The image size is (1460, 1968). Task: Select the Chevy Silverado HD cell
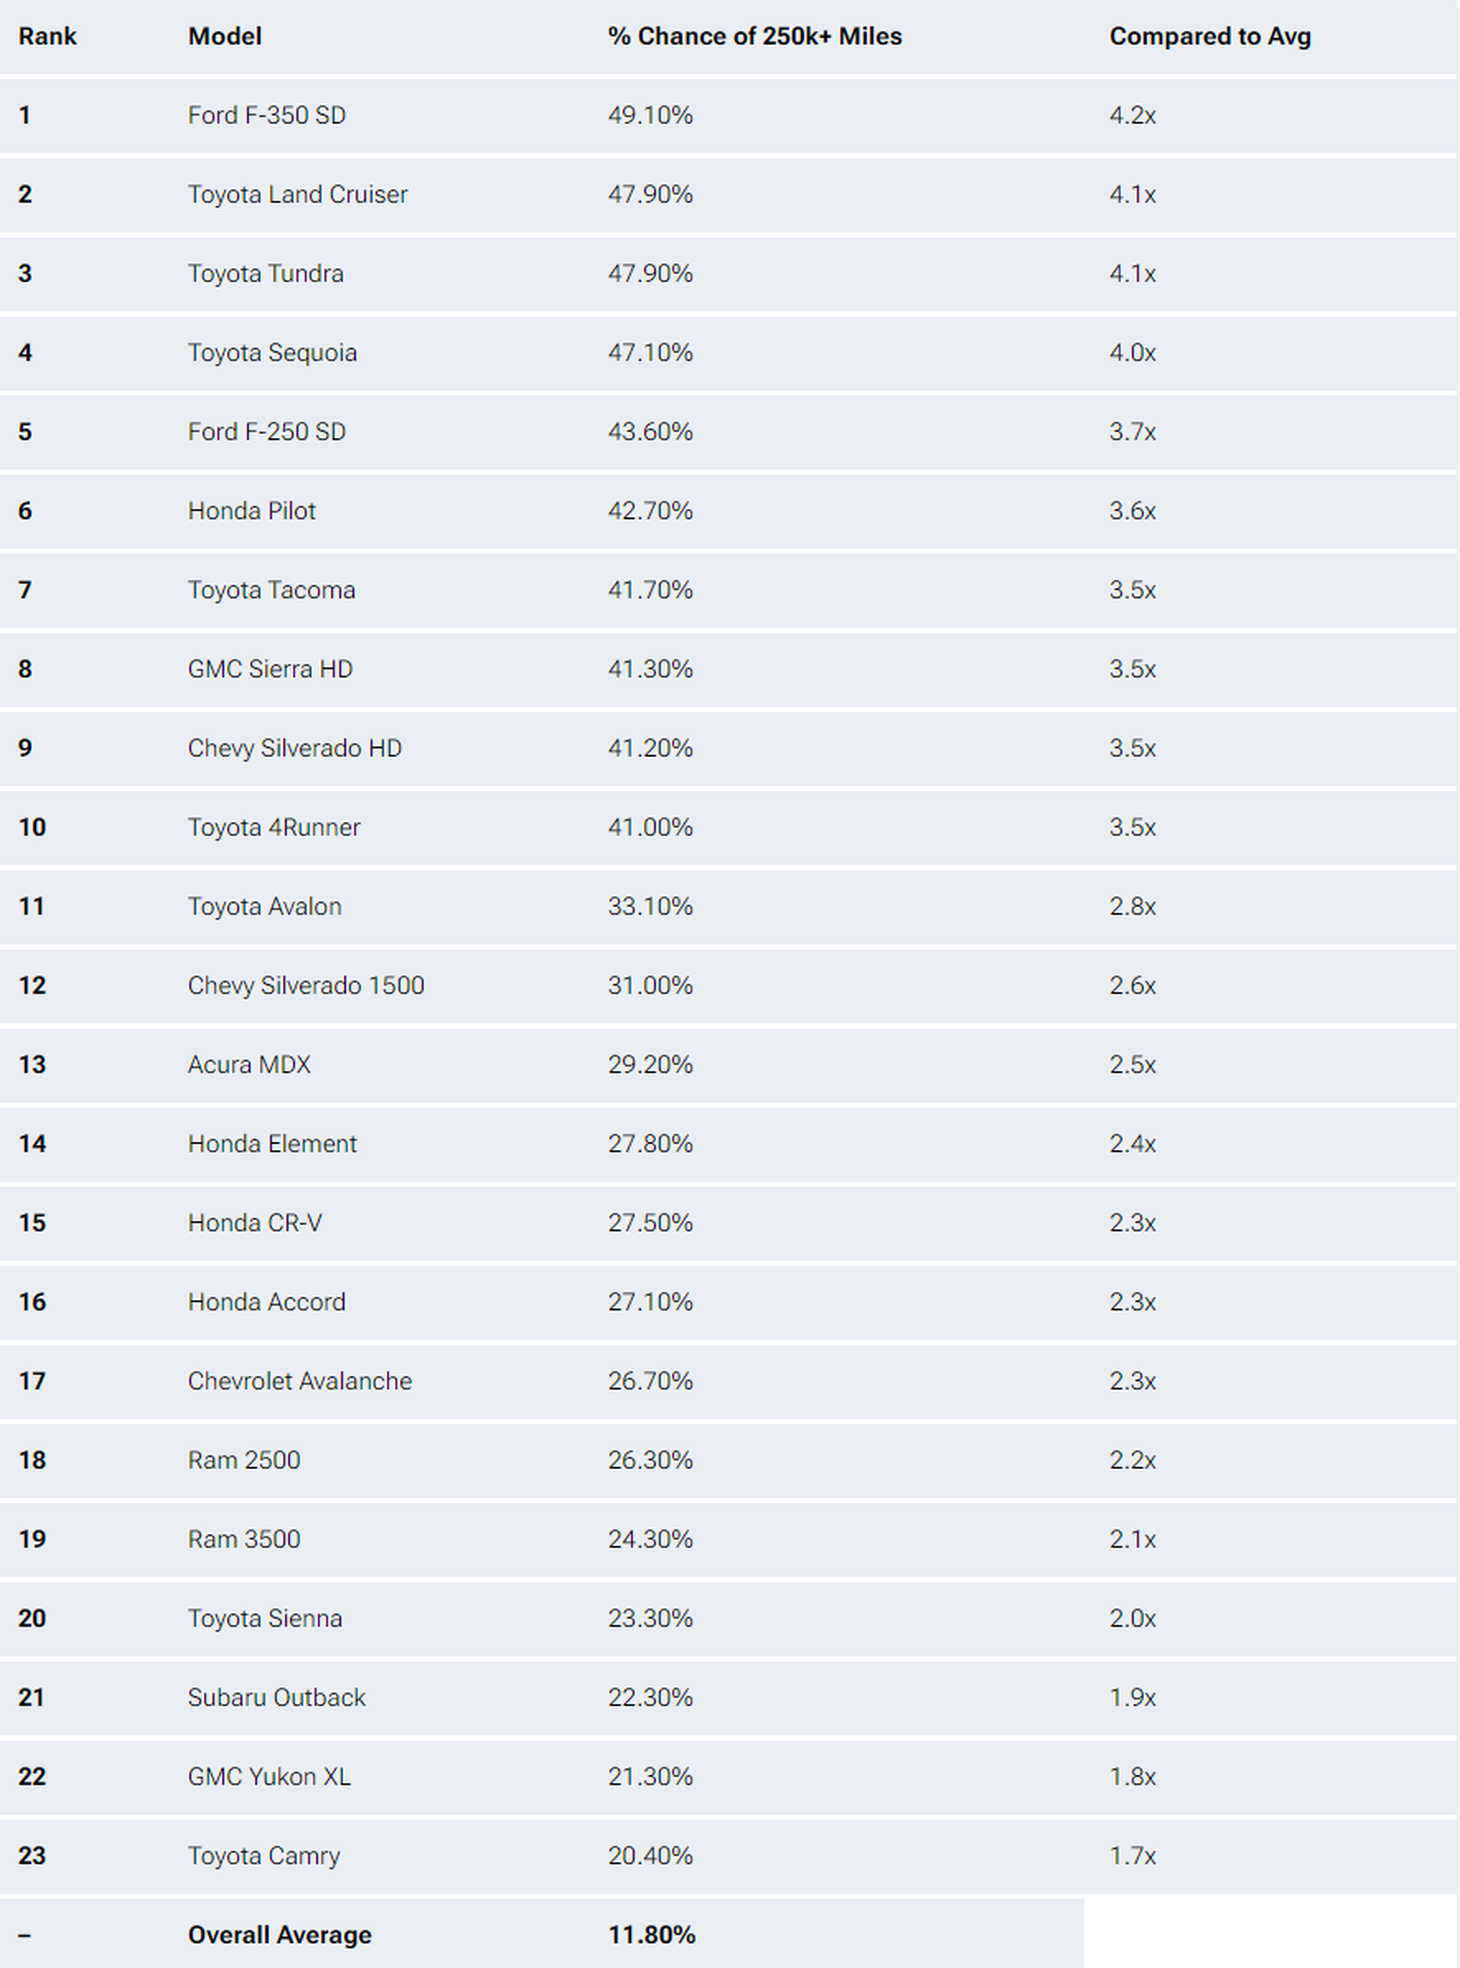click(295, 748)
